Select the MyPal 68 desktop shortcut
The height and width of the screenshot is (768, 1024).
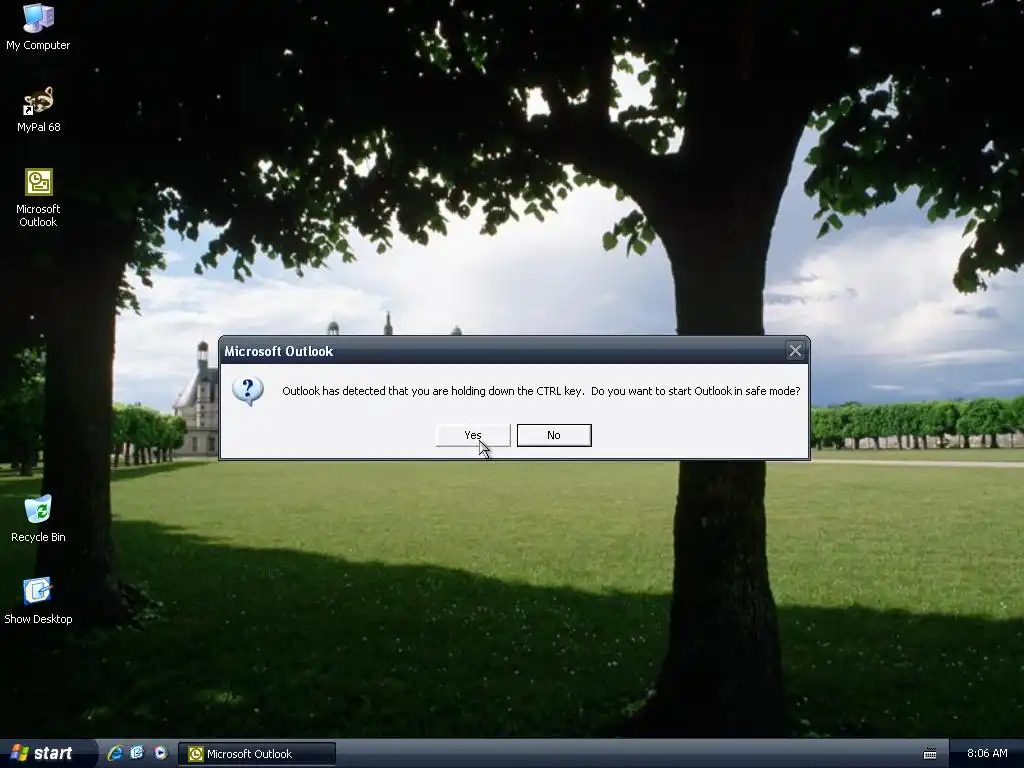tap(38, 110)
